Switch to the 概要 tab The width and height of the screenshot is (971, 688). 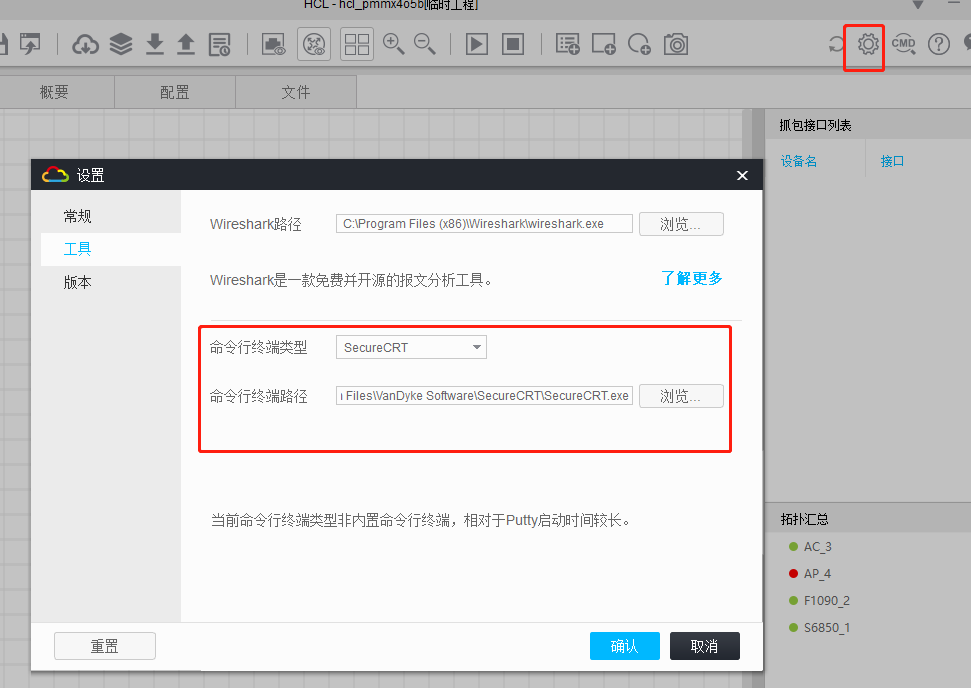[54, 92]
